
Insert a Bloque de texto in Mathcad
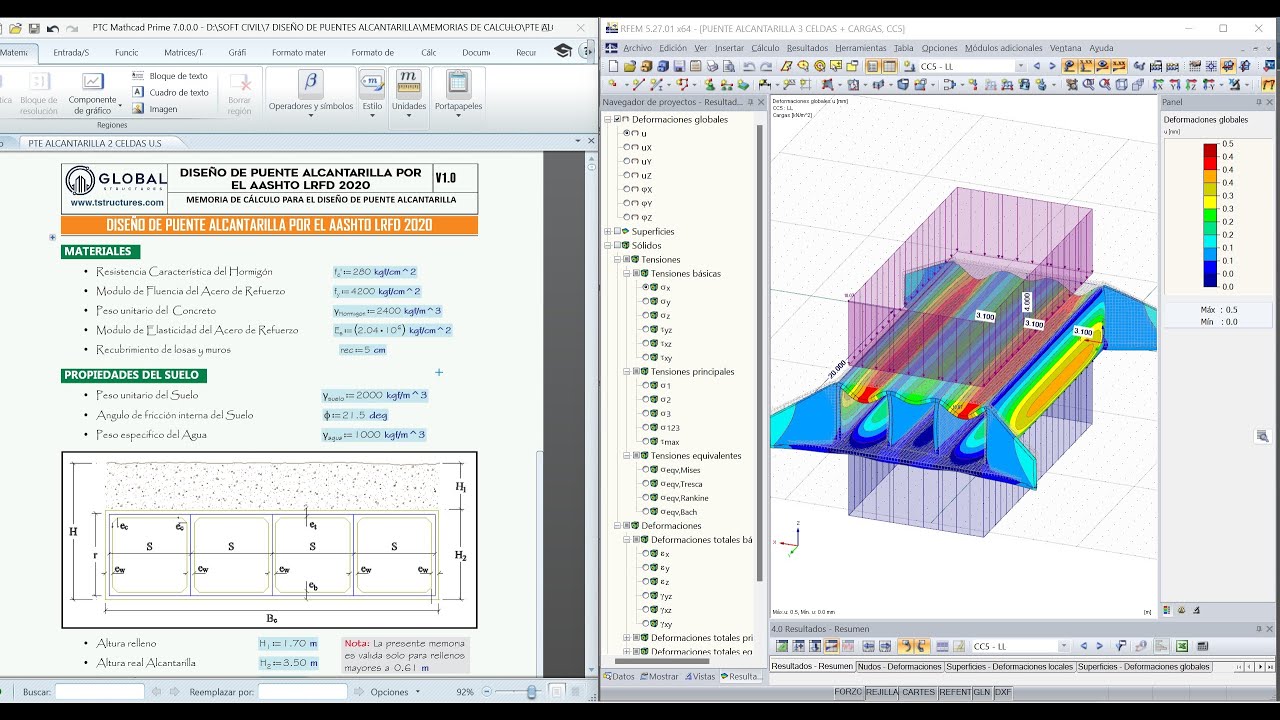(170, 76)
